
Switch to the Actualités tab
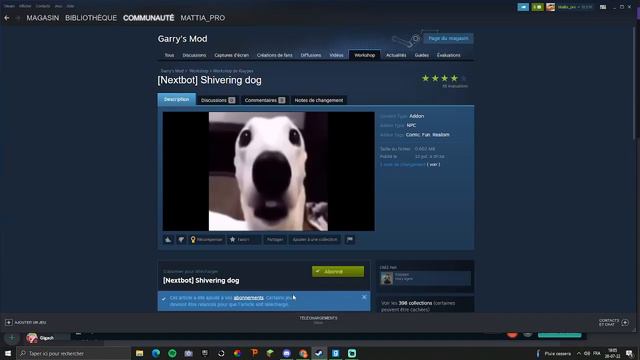click(x=396, y=55)
